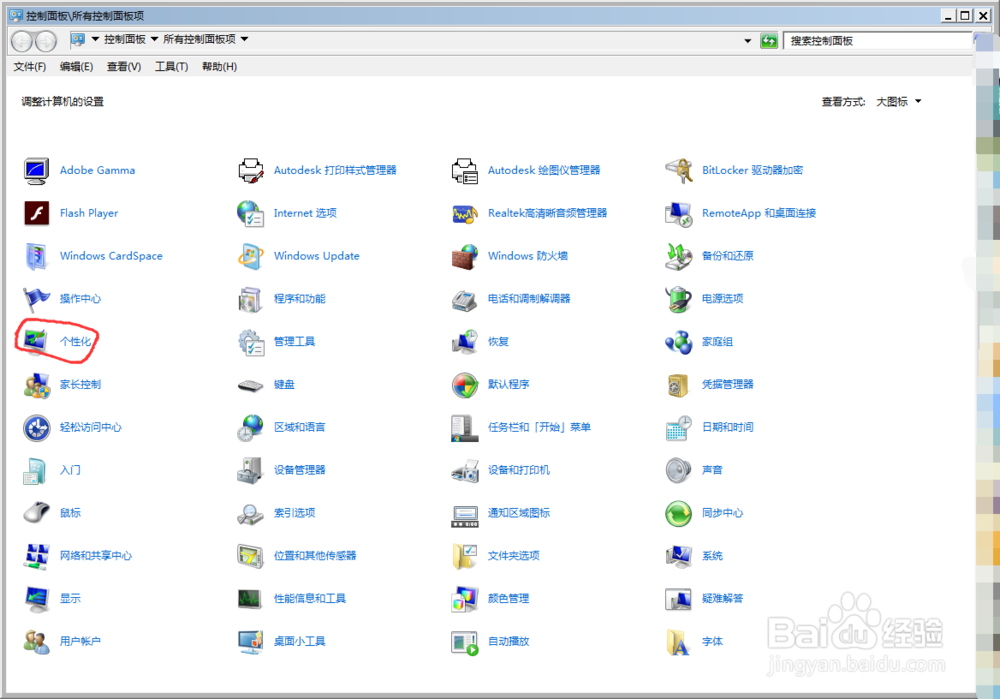Click the Windows 防火墙 brick wall icon
This screenshot has width=1000, height=699.
[x=465, y=256]
